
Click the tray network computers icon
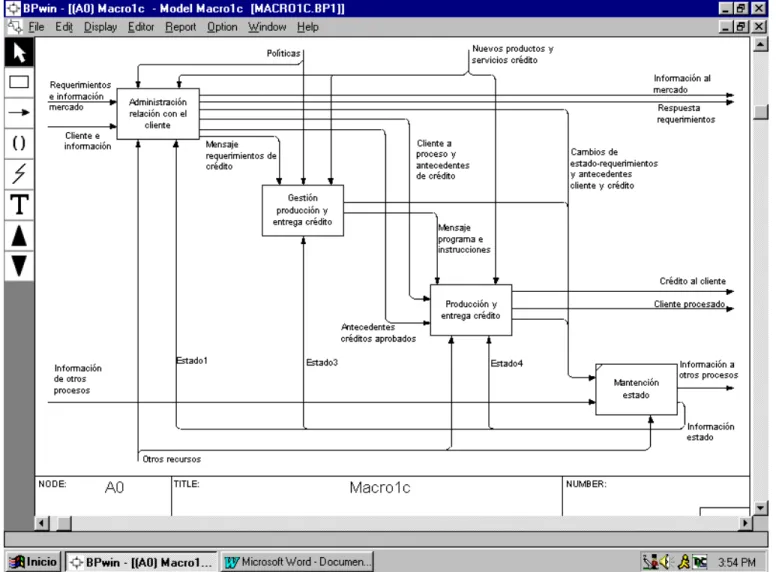(650, 562)
